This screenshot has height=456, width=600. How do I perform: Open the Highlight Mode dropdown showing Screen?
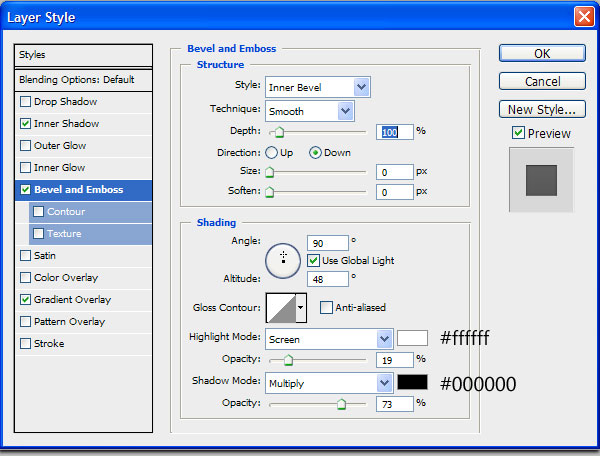pos(329,339)
